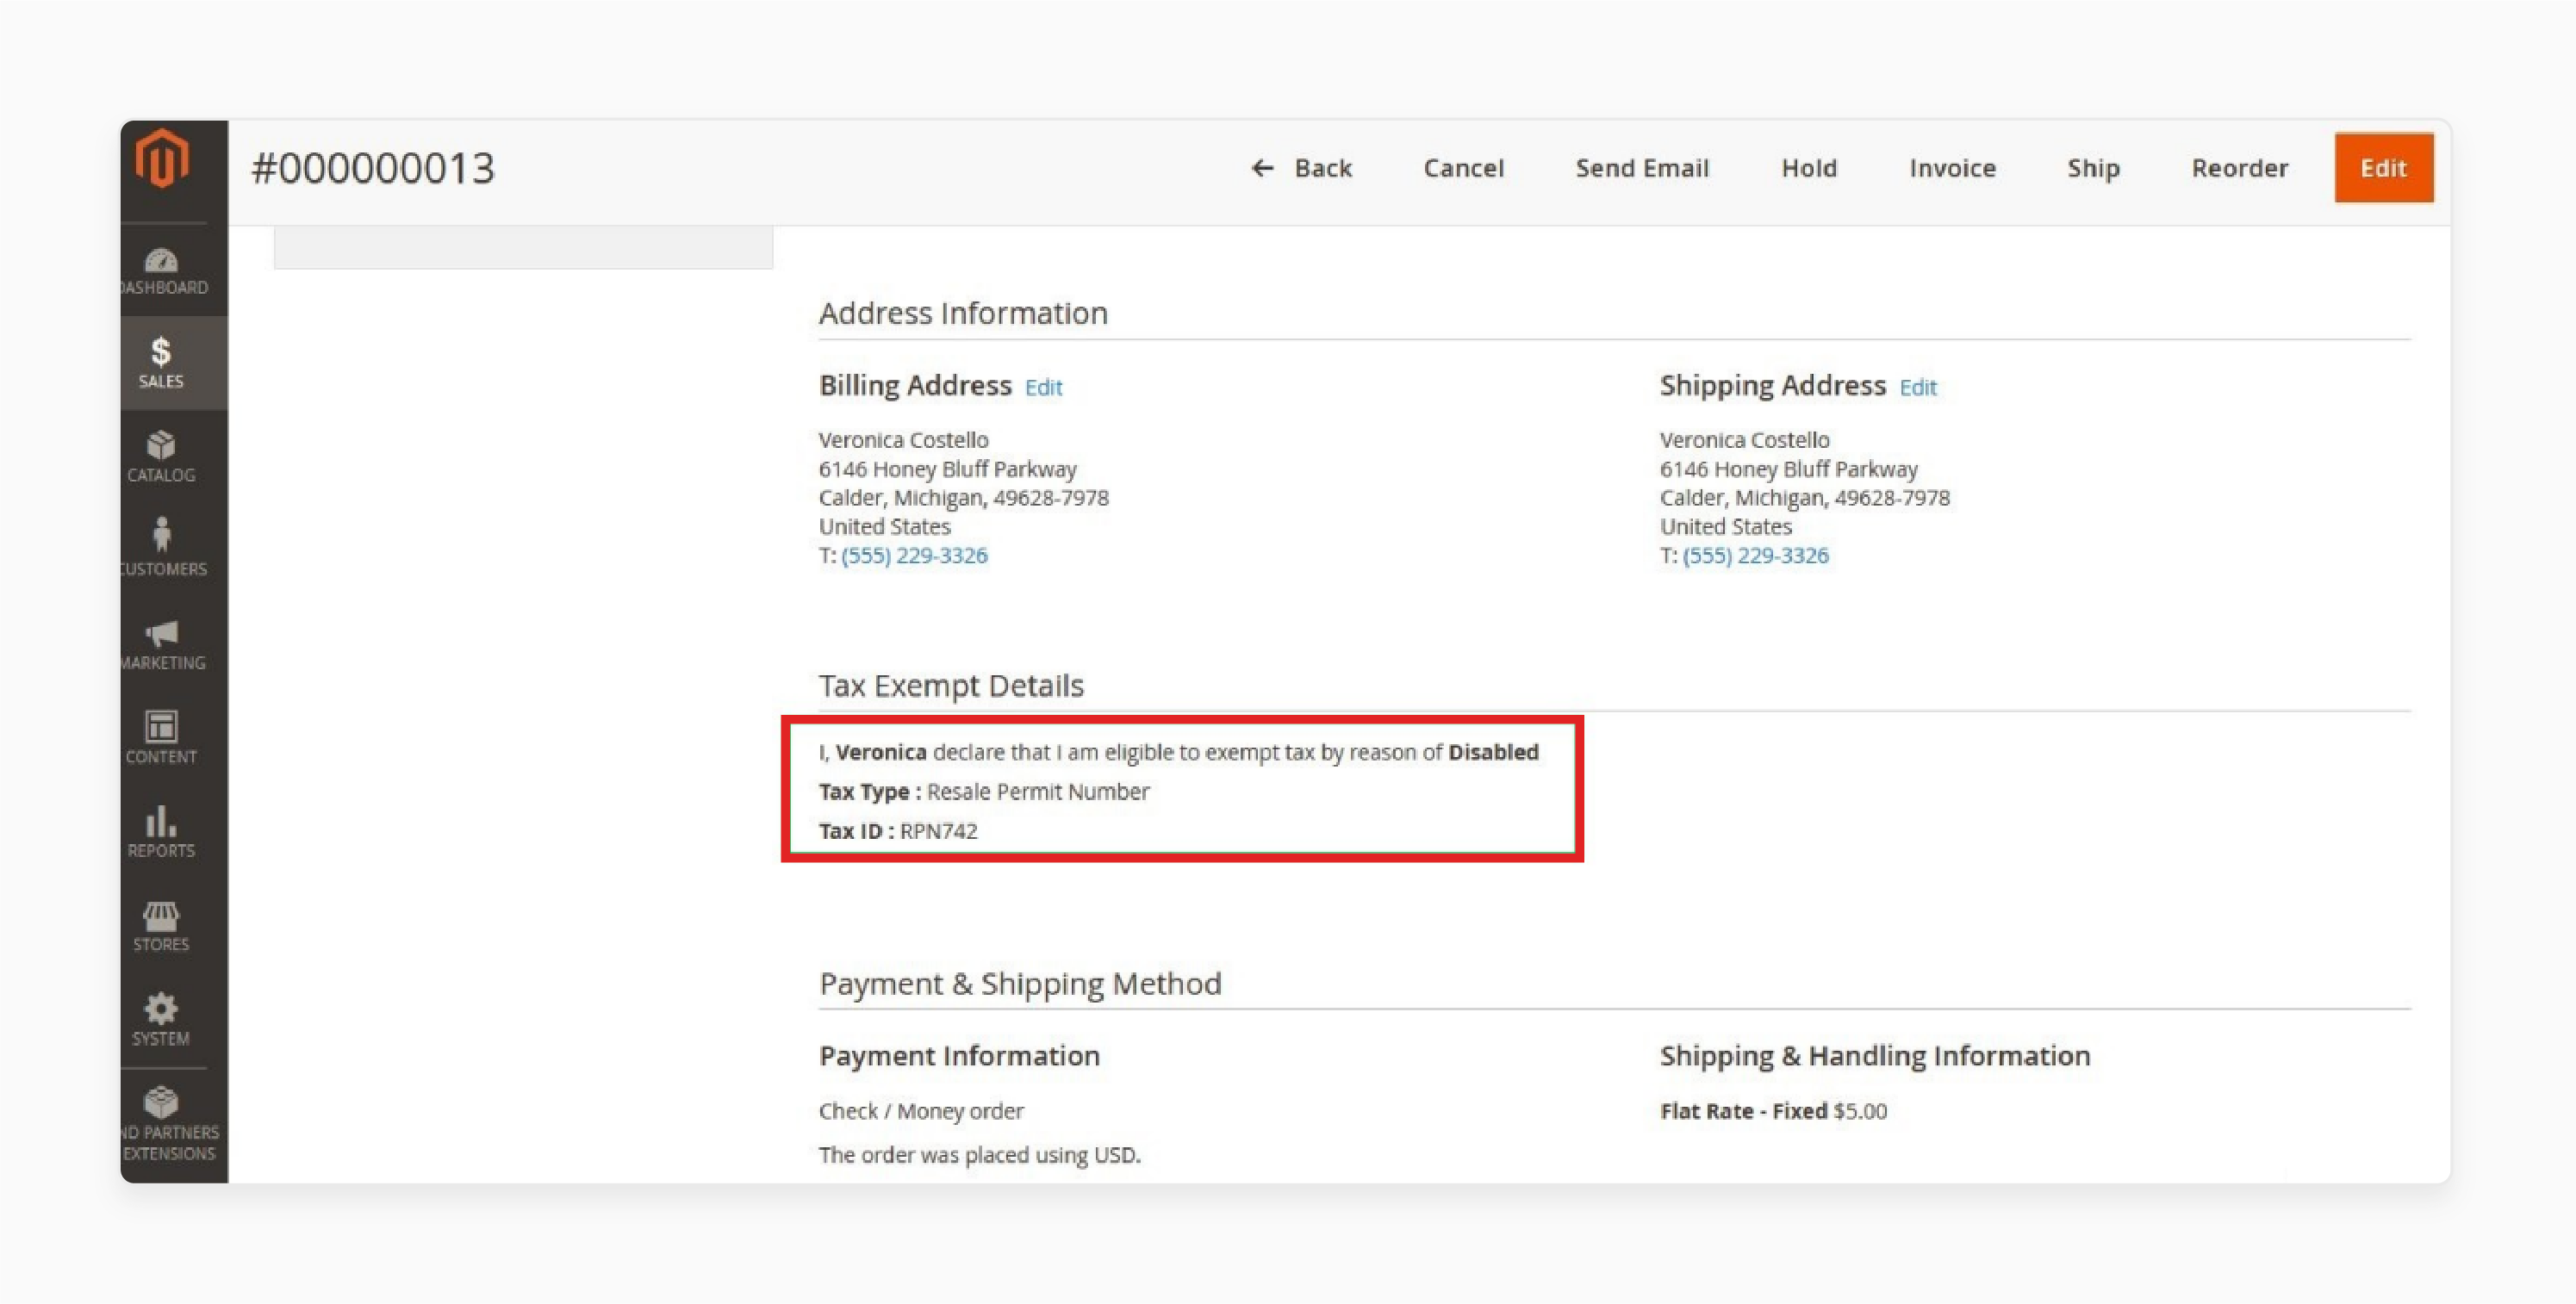Click Shipping & Handling Information heading

tap(1874, 1055)
